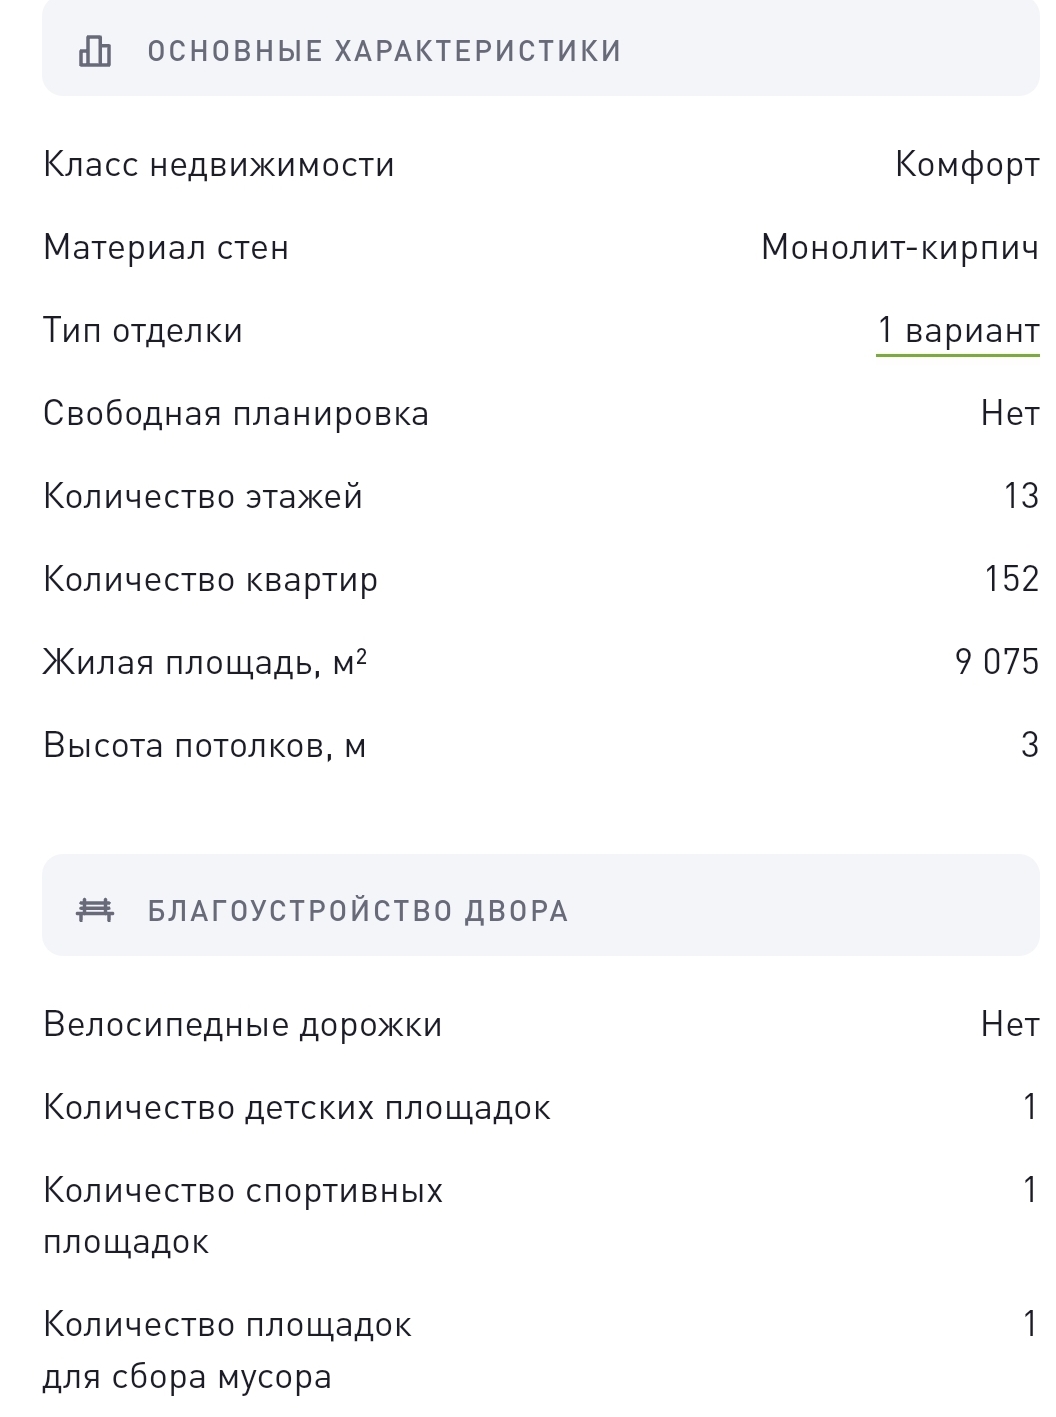Click the 'Количество детских площадок' row
Screen dimensions: 1056x1417
click(540, 1108)
